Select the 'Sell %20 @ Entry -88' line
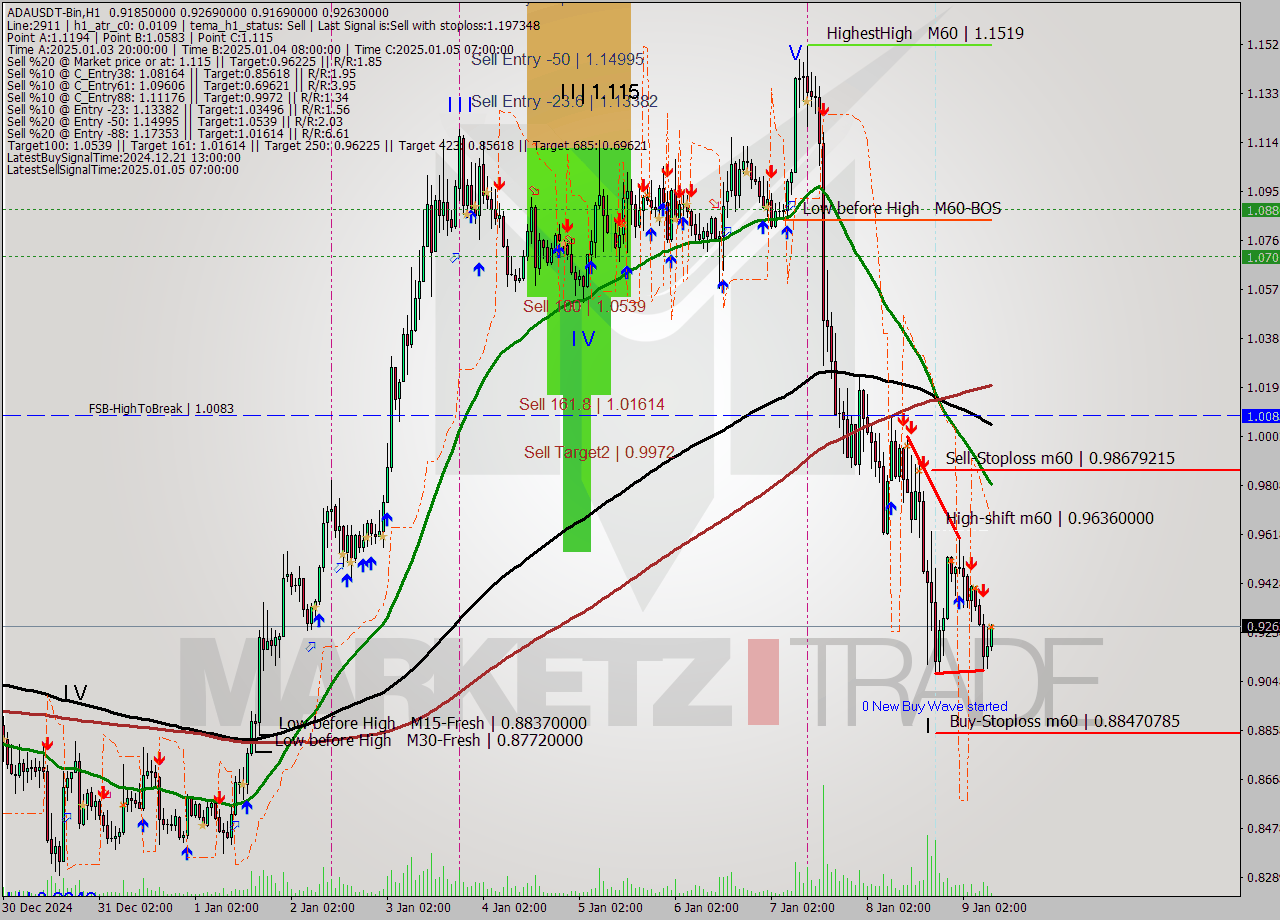 pyautogui.click(x=177, y=133)
